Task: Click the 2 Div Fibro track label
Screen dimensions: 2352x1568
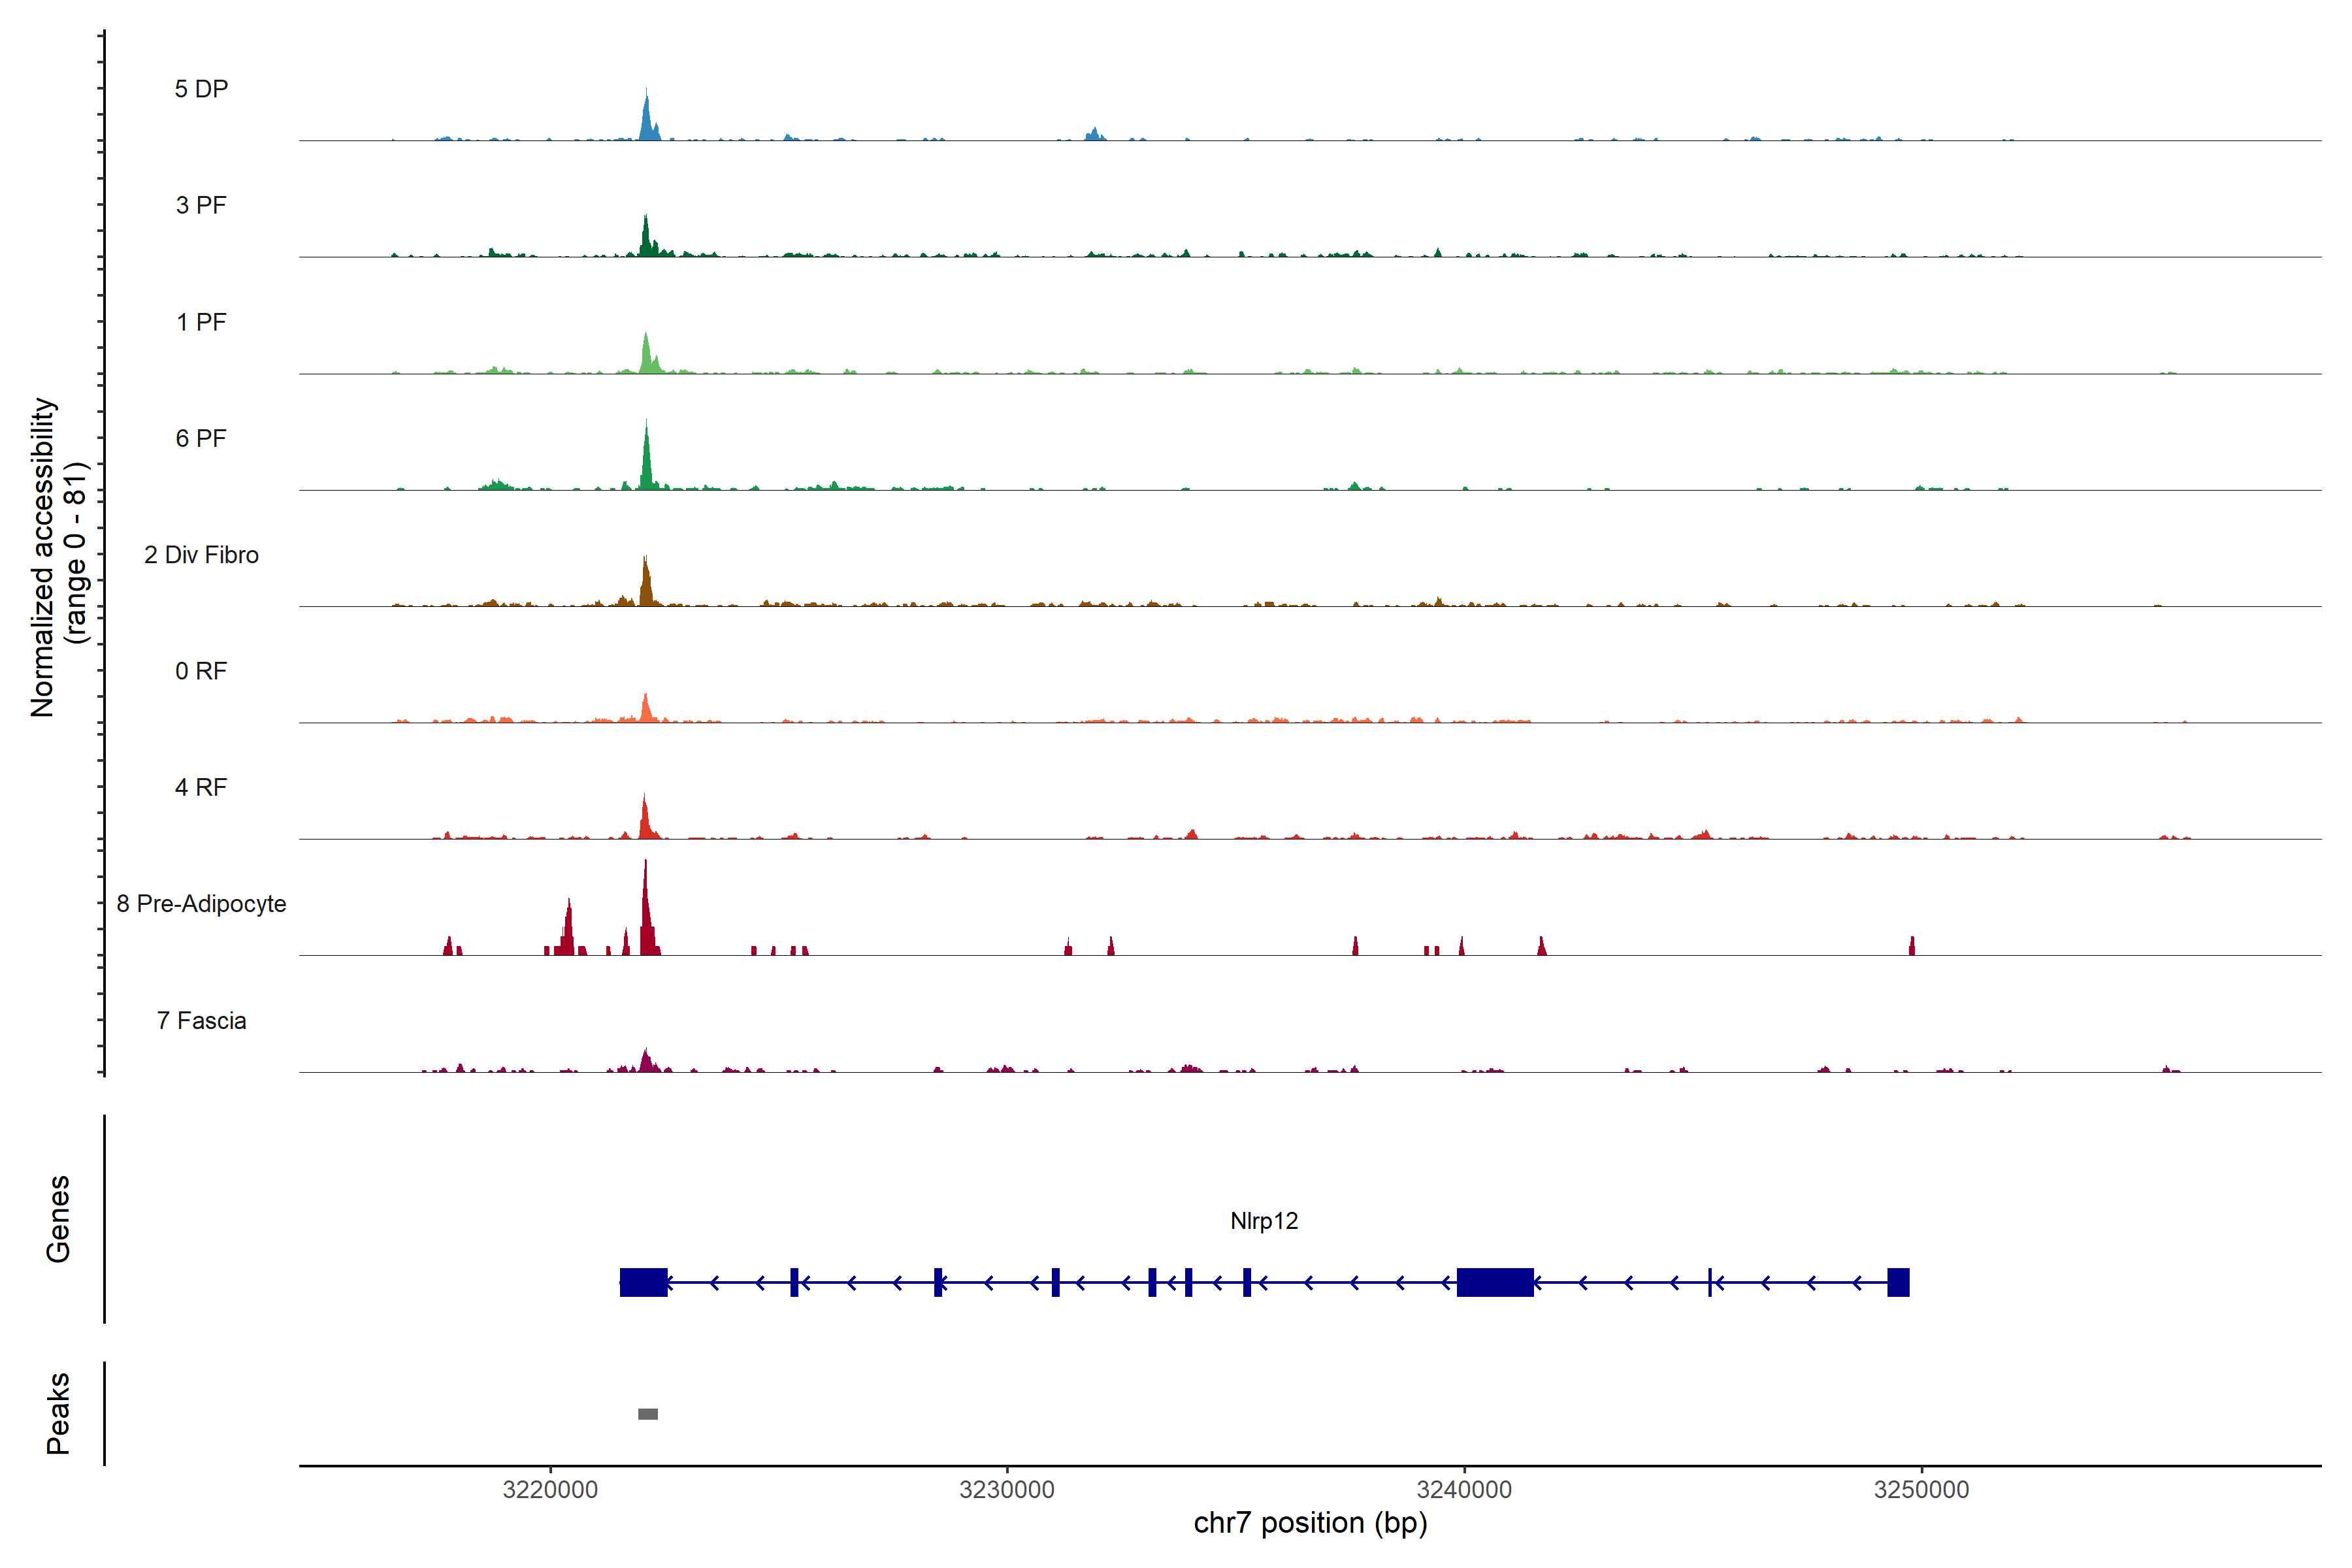Action: tap(201, 555)
